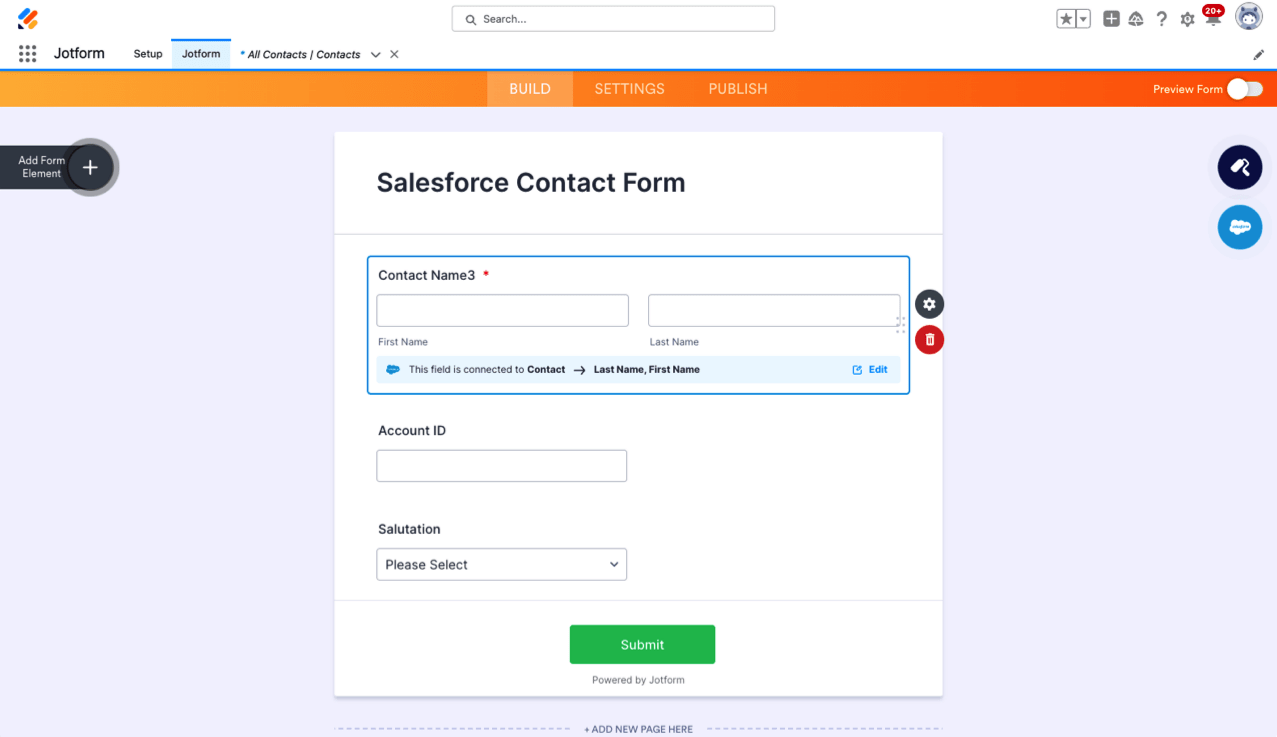Viewport: 1277px width, 737px height.
Task: Close the All Contacts tab
Action: 394,55
